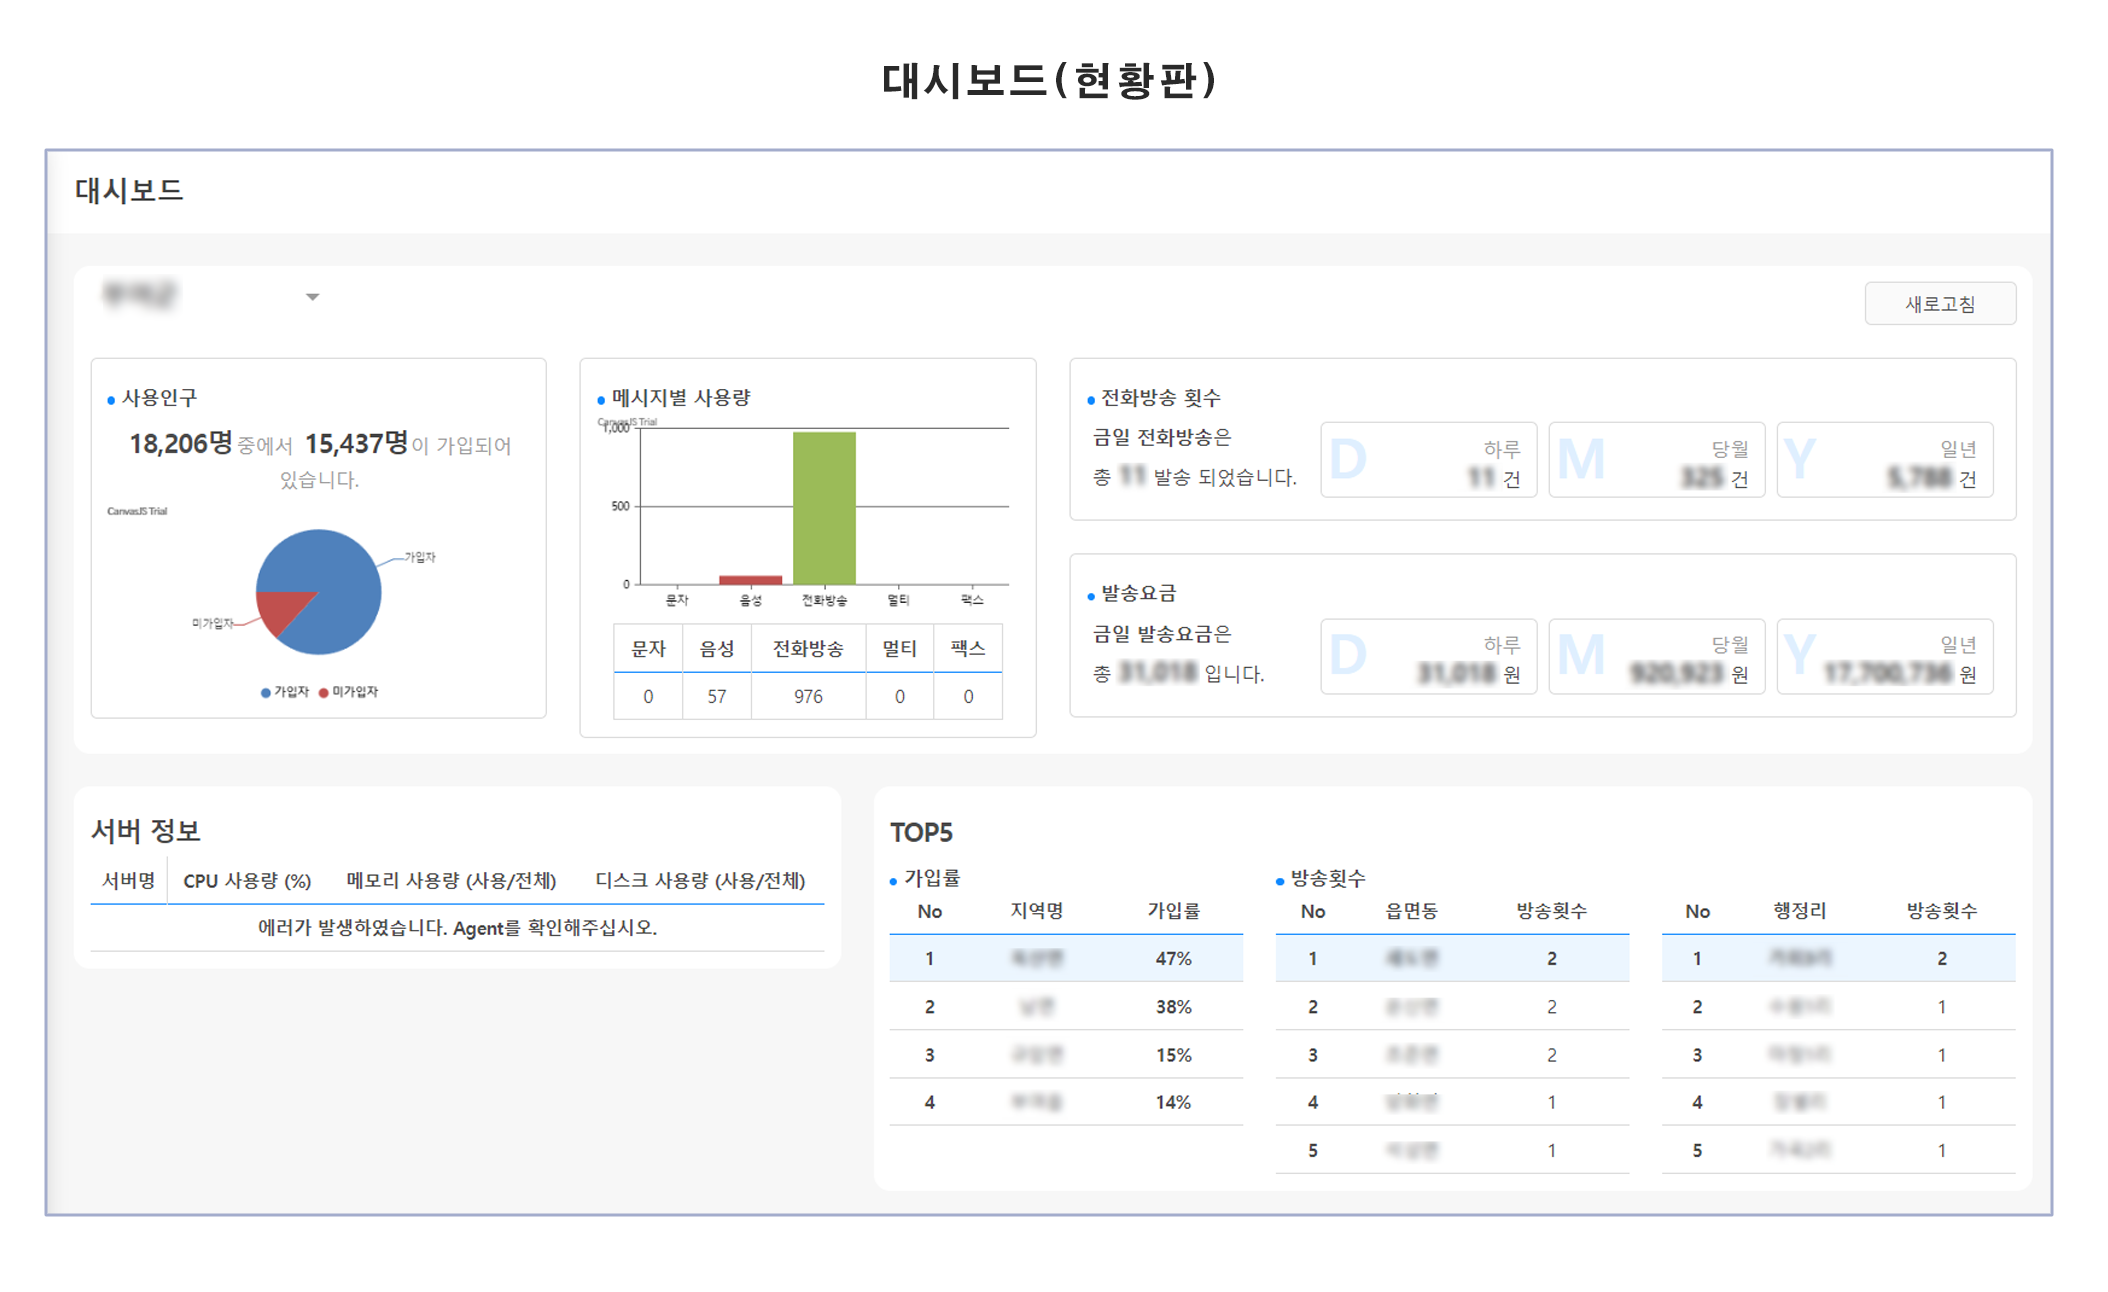Select the 하루 D card for 발송요금
Image resolution: width=2108 pixels, height=1292 pixels.
point(1427,656)
